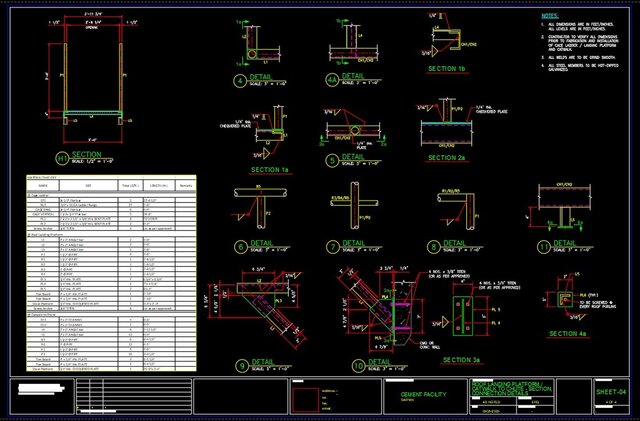Select the SECTION 1b title text

click(447, 68)
